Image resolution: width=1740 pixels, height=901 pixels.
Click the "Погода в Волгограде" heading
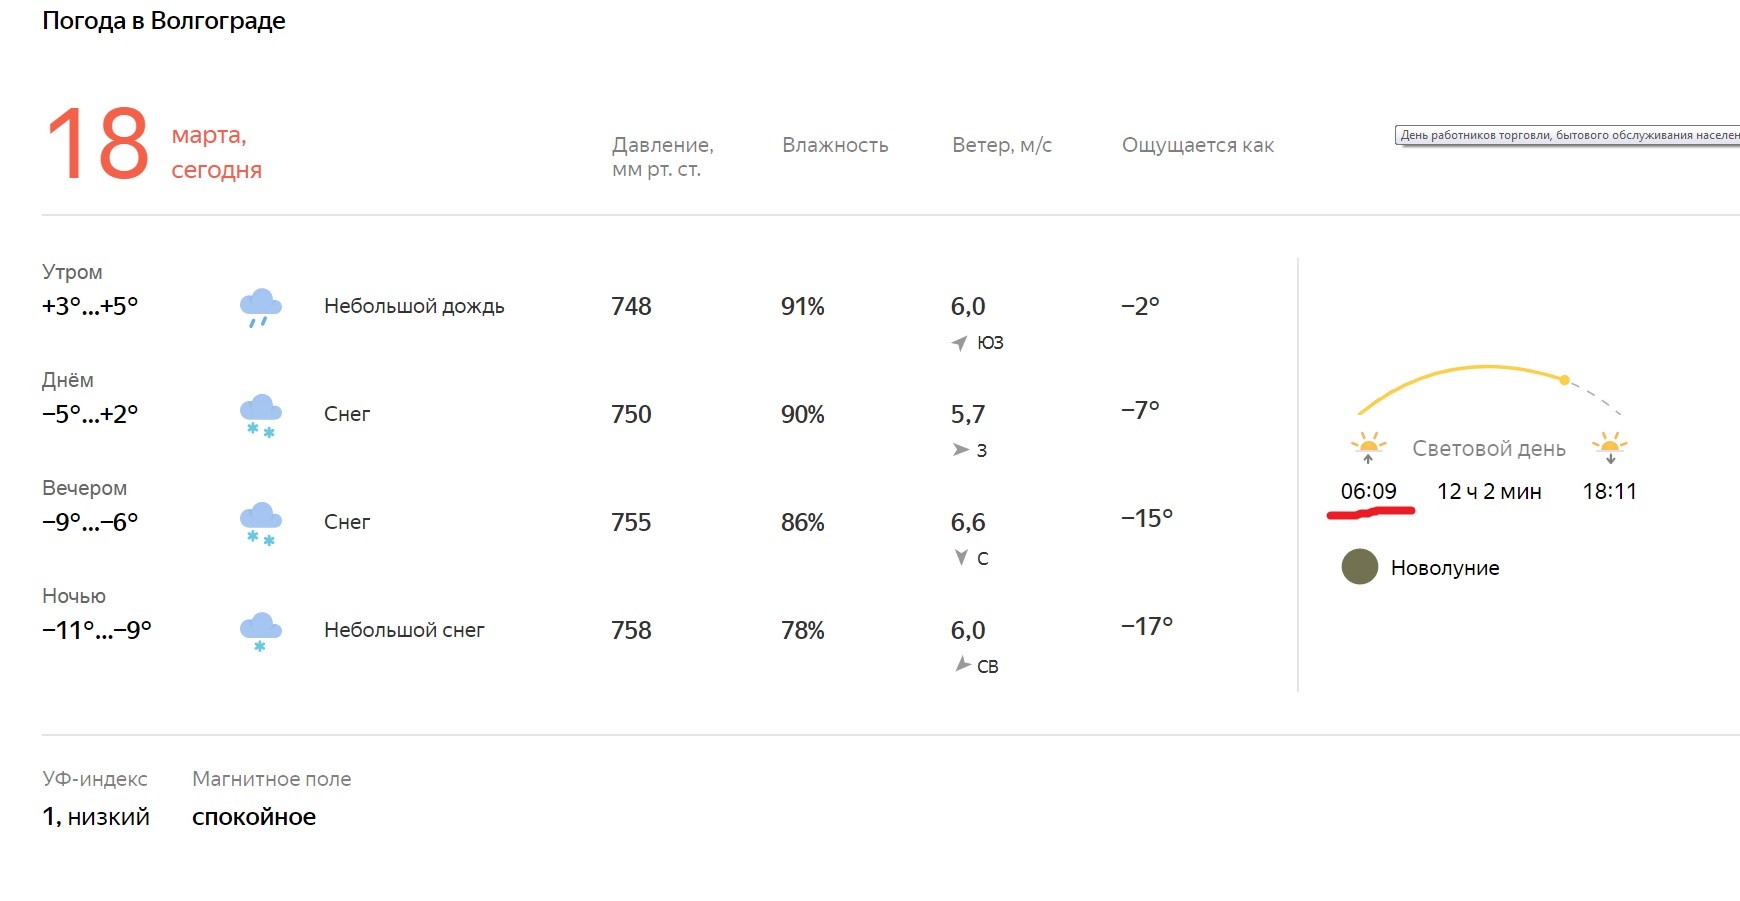click(164, 21)
